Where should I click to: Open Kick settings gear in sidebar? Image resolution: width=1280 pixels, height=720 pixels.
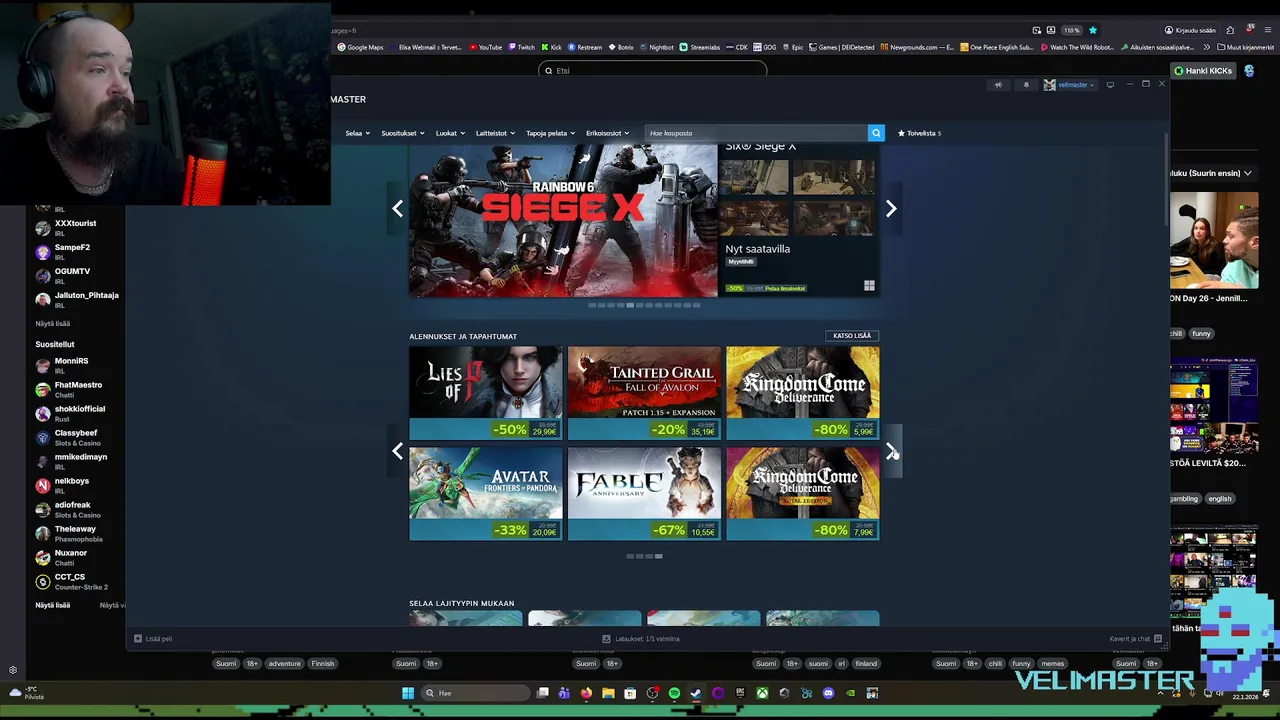[x=13, y=670]
